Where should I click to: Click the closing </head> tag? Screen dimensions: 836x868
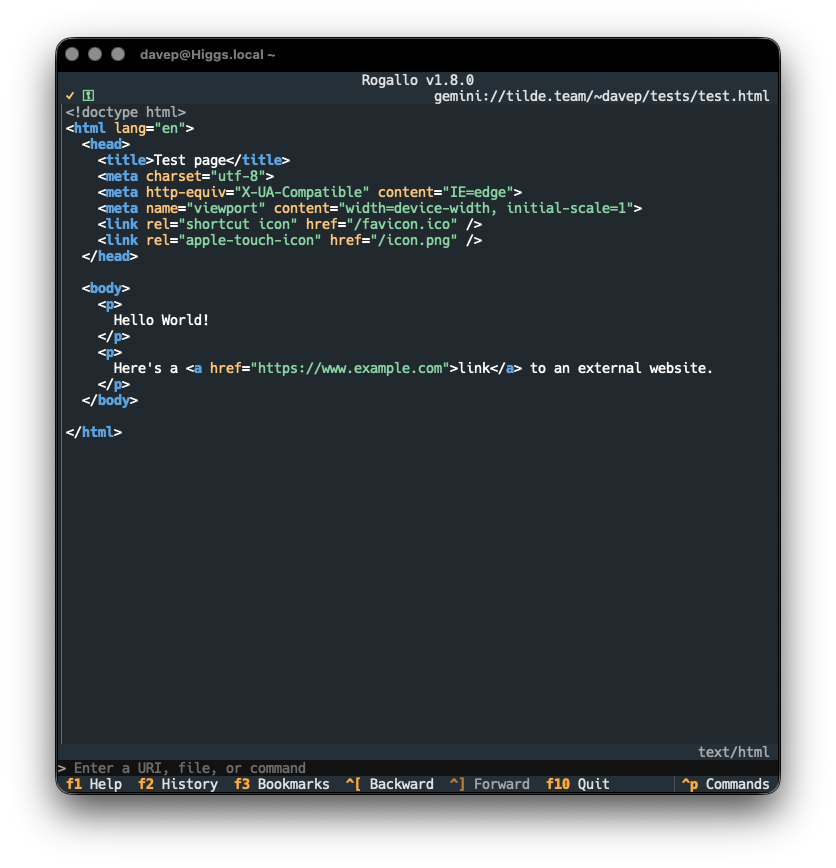110,256
